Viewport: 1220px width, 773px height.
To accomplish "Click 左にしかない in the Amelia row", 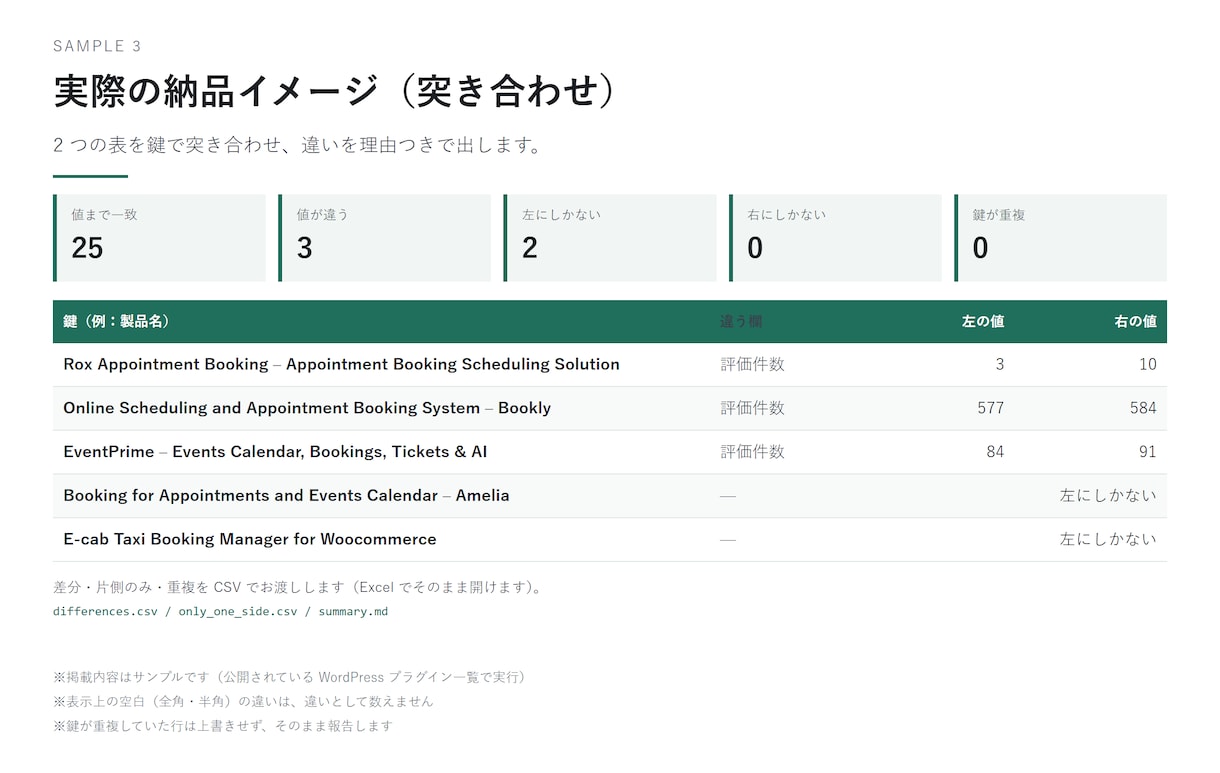I will click(x=1108, y=495).
